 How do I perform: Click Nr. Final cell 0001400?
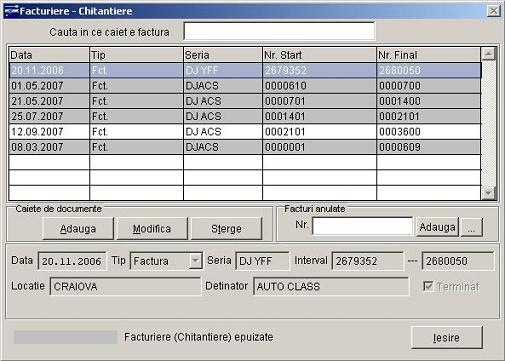tap(429, 101)
